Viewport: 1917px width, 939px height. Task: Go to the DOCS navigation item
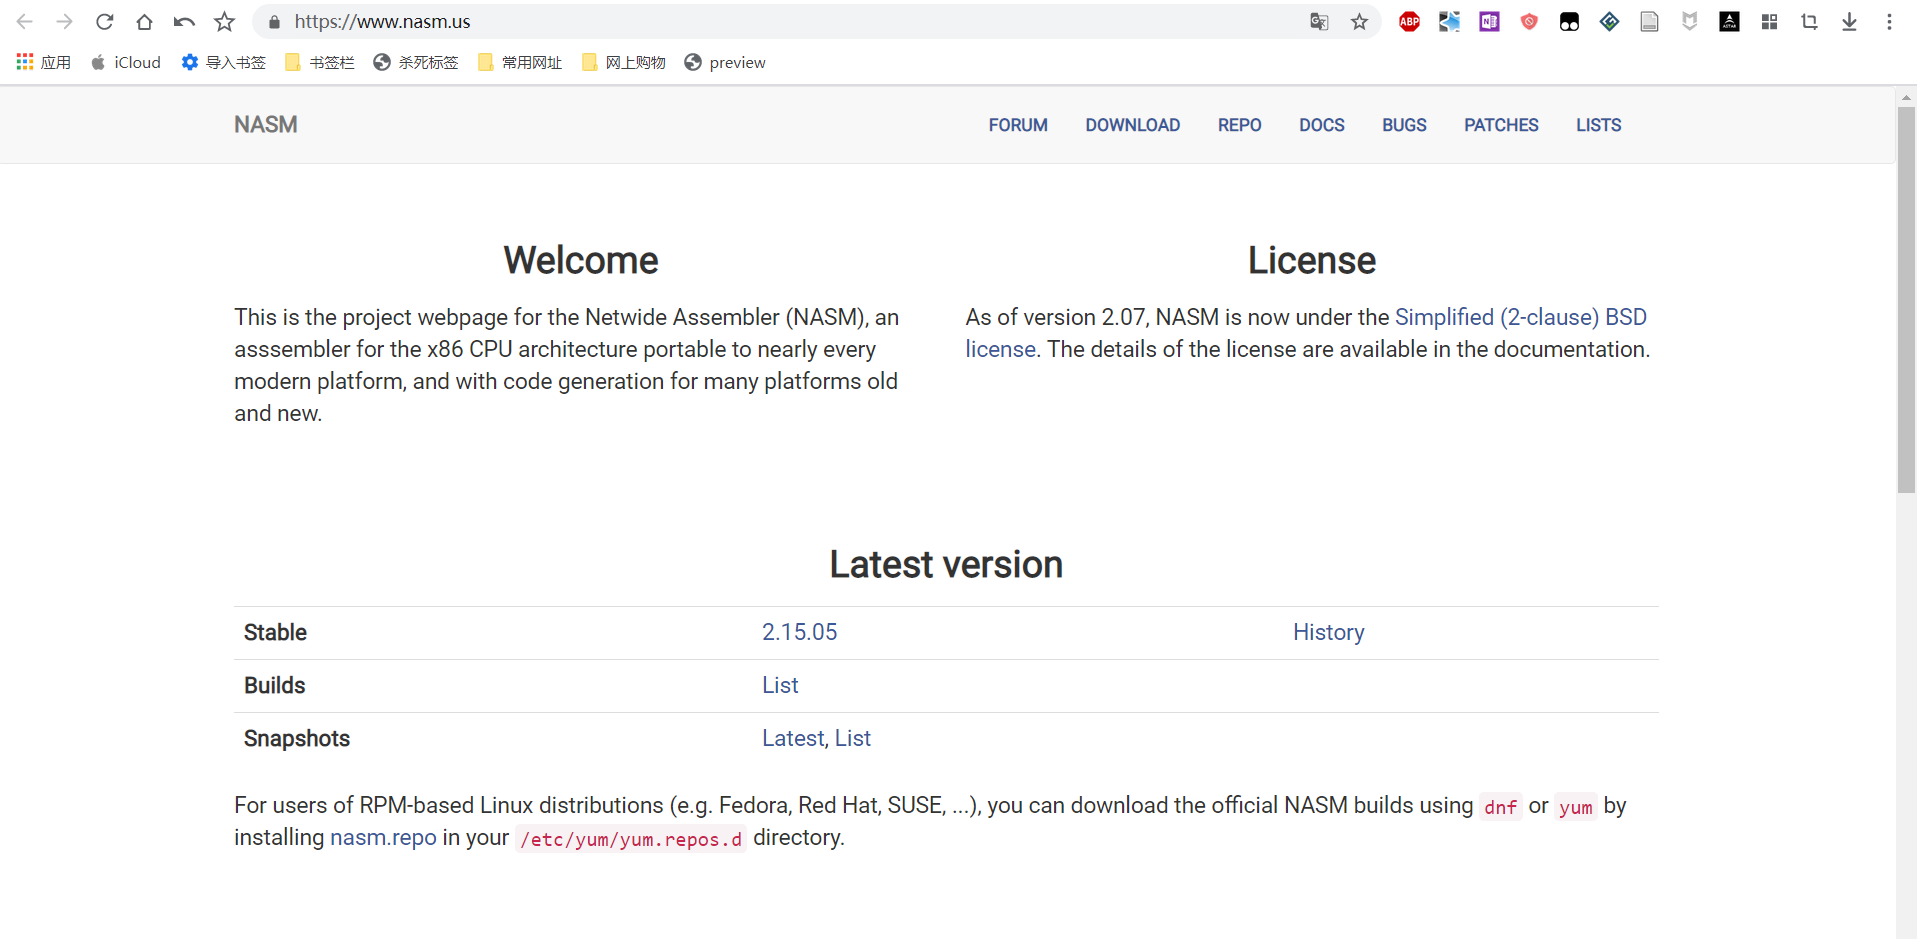pos(1321,125)
